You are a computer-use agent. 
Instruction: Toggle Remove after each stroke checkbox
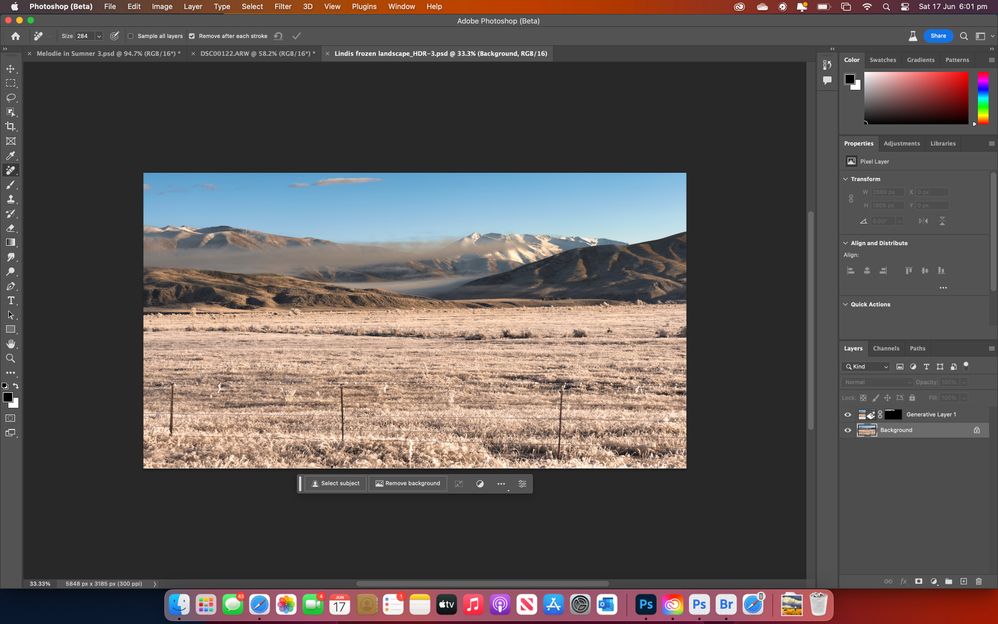(x=192, y=36)
